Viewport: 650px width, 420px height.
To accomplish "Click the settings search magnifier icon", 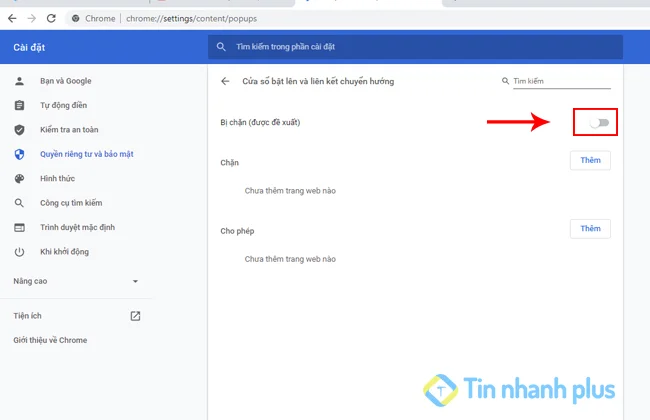I will (221, 47).
